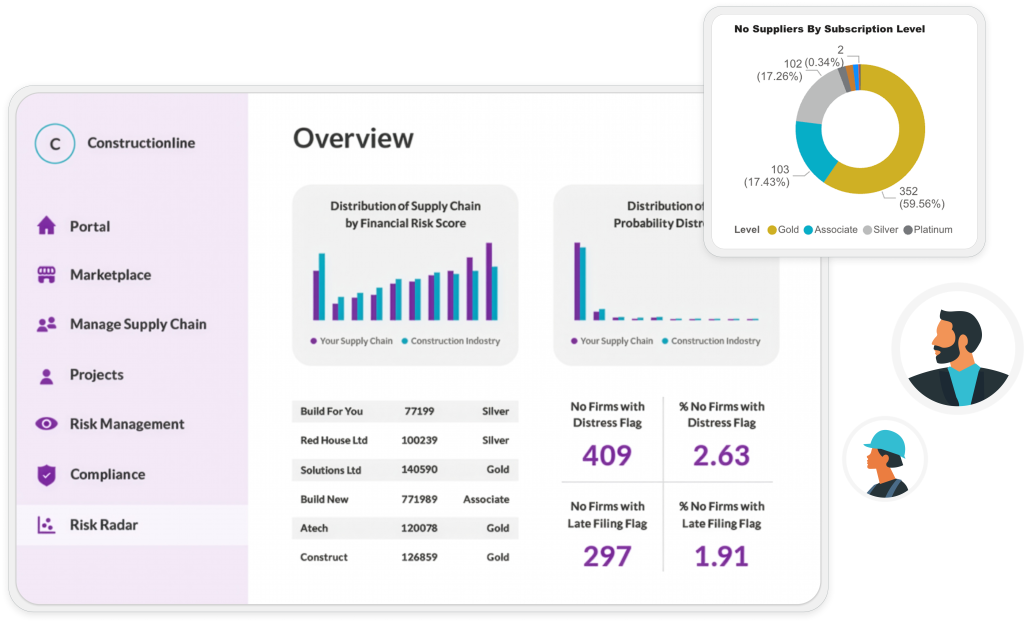Viewport: 1024px width, 623px height.
Task: Click the Manage Supply Chain people icon
Action: point(46,324)
